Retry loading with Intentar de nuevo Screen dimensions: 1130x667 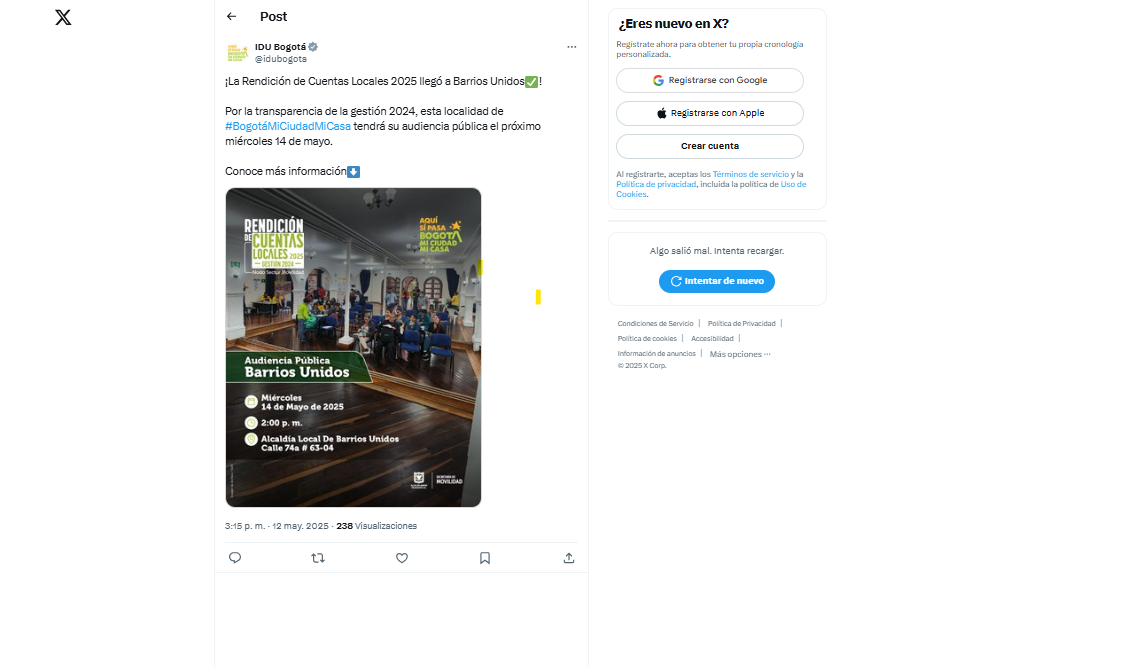[717, 281]
